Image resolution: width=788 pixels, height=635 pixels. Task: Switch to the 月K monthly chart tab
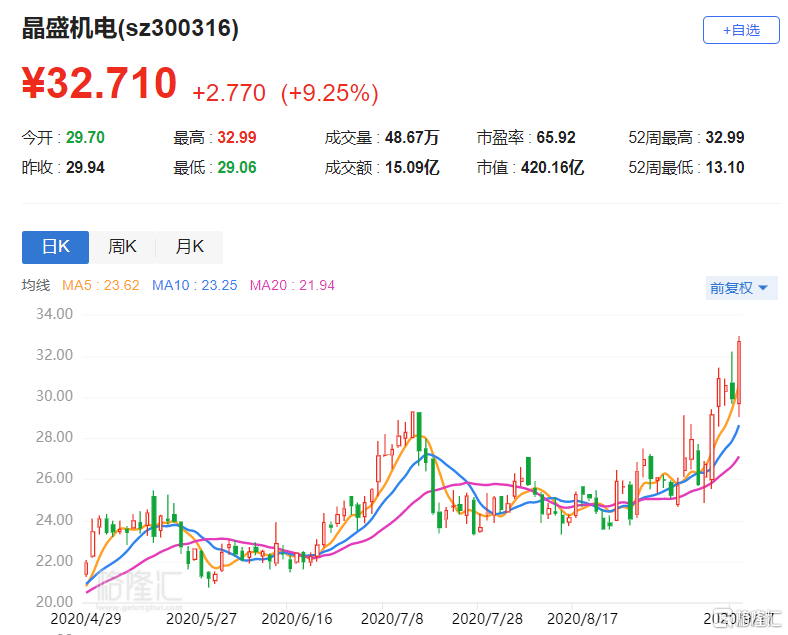[x=189, y=247]
